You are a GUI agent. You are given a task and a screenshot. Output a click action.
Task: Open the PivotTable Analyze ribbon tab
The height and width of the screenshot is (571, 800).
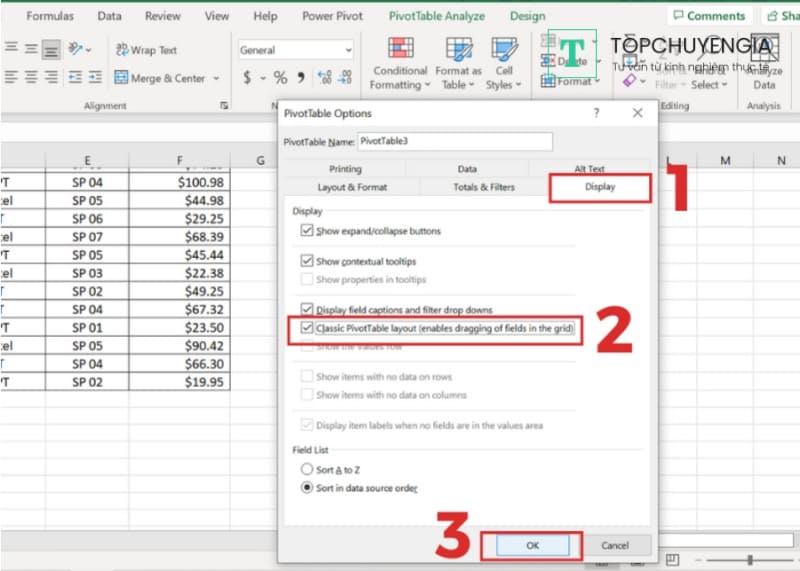pos(435,16)
